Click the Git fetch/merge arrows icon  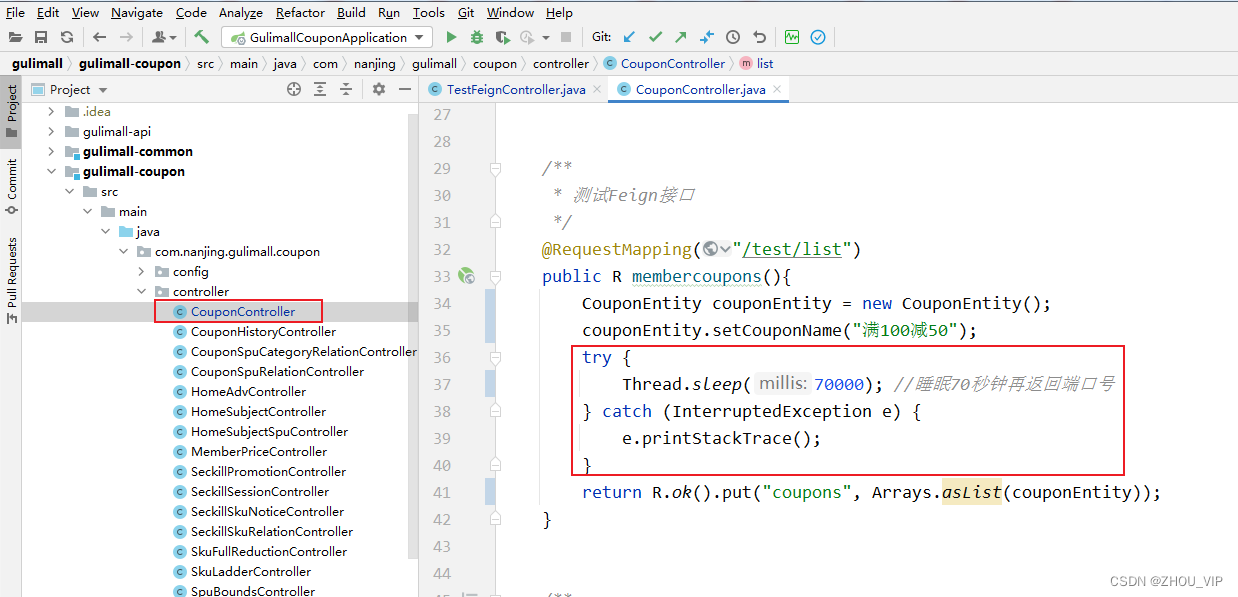(x=707, y=37)
